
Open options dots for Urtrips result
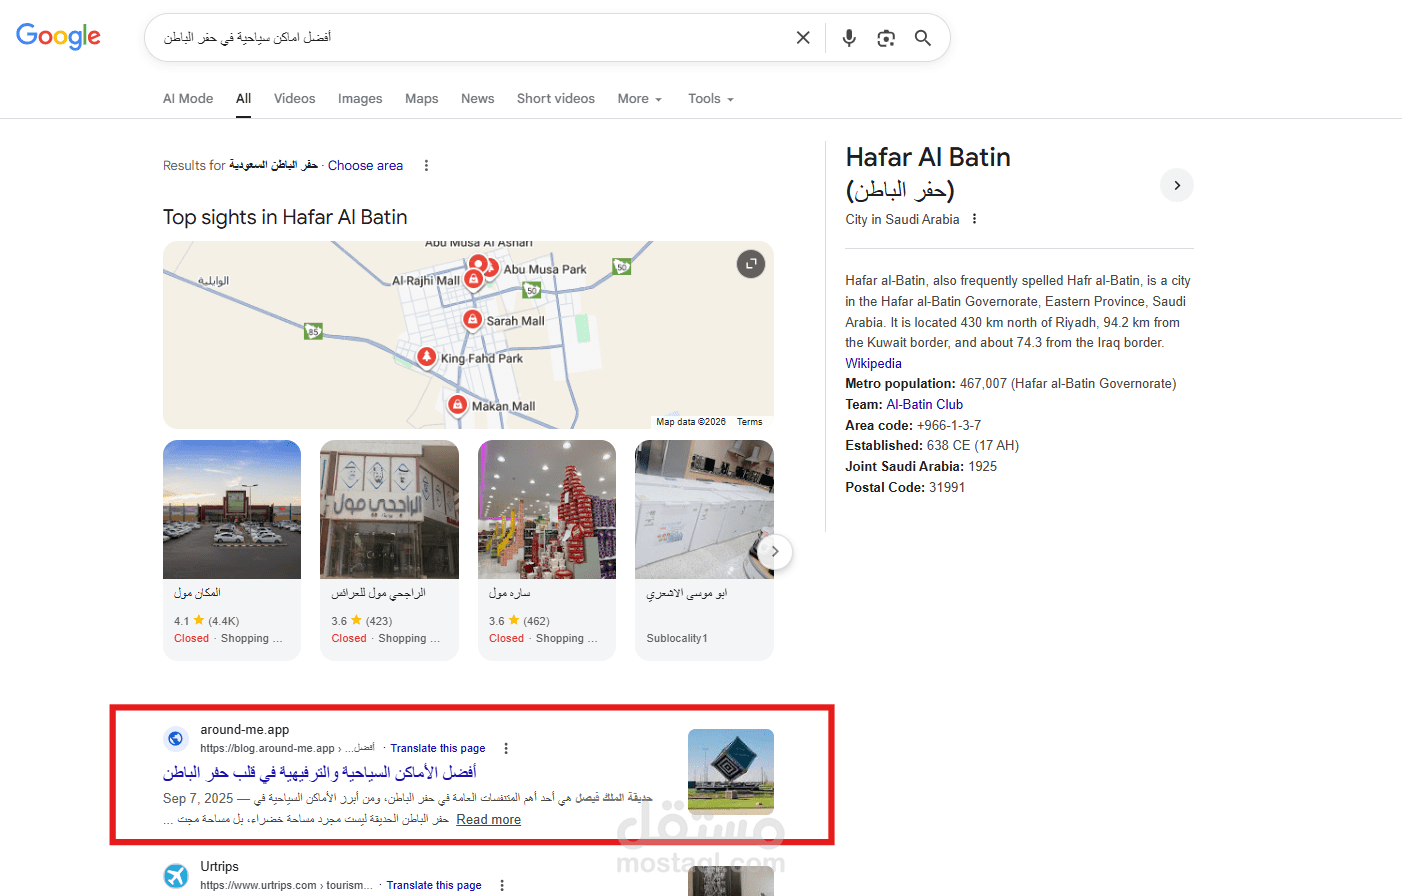click(502, 885)
